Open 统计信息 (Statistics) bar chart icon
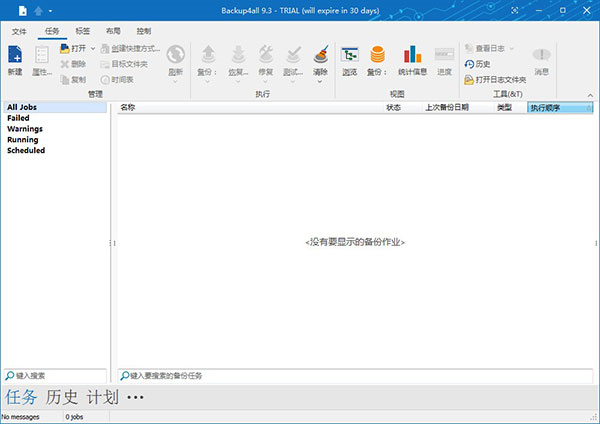This screenshot has height=424, width=600. click(412, 54)
